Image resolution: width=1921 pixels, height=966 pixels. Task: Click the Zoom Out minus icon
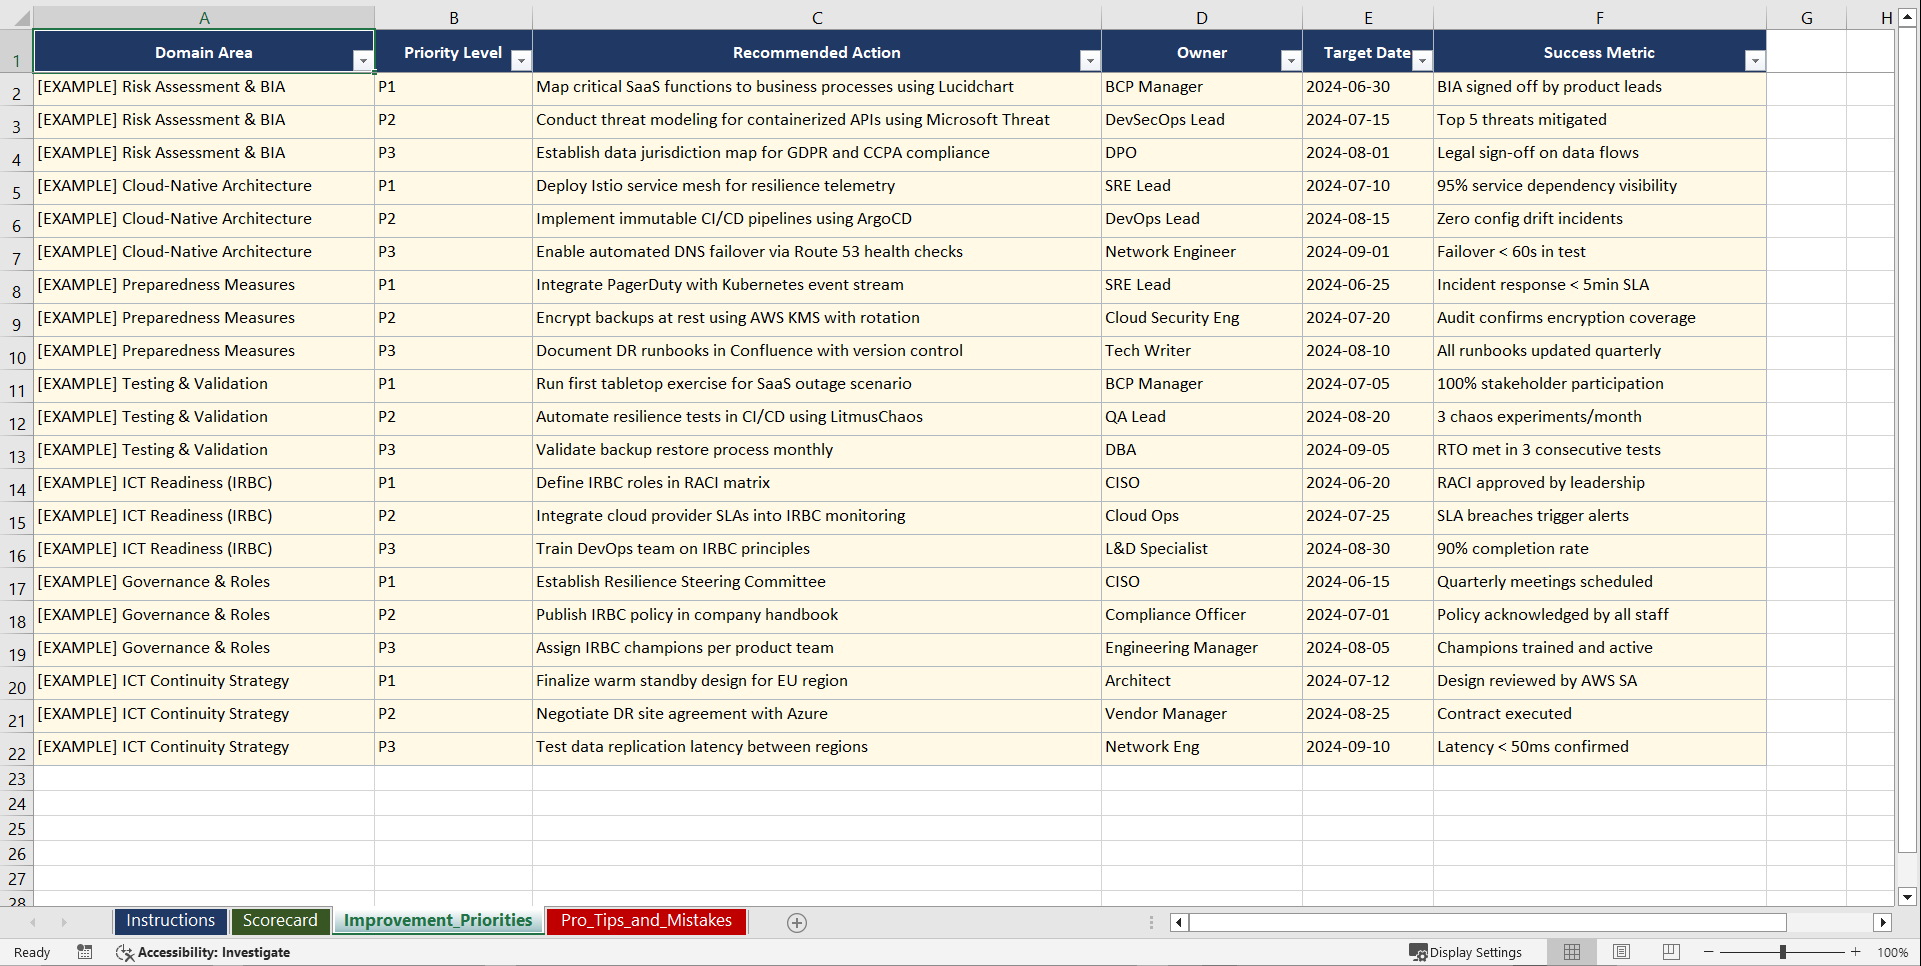tap(1708, 952)
